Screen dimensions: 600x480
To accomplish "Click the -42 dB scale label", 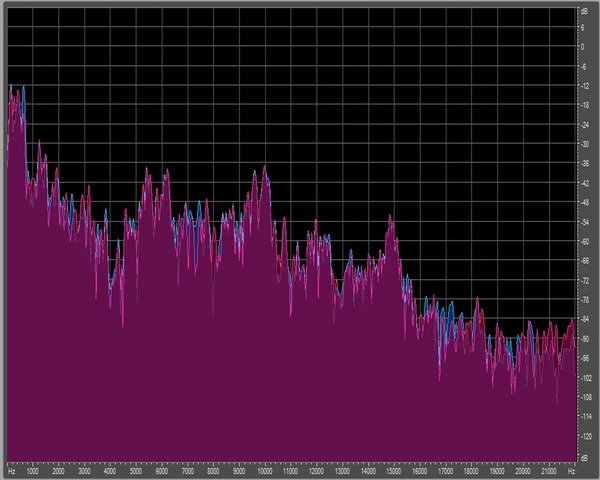I will coord(584,183).
